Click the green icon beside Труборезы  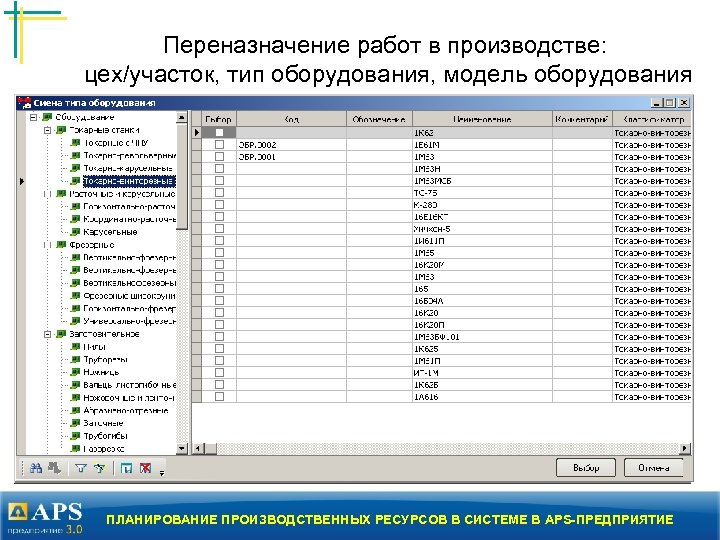75,360
